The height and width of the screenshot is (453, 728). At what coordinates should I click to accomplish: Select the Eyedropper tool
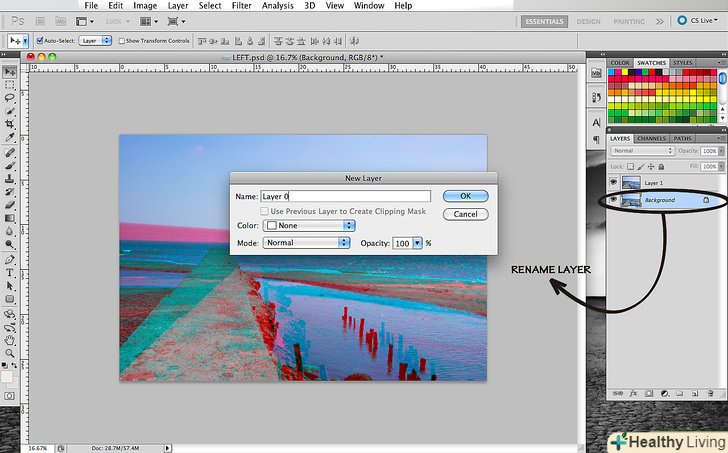pos(10,138)
